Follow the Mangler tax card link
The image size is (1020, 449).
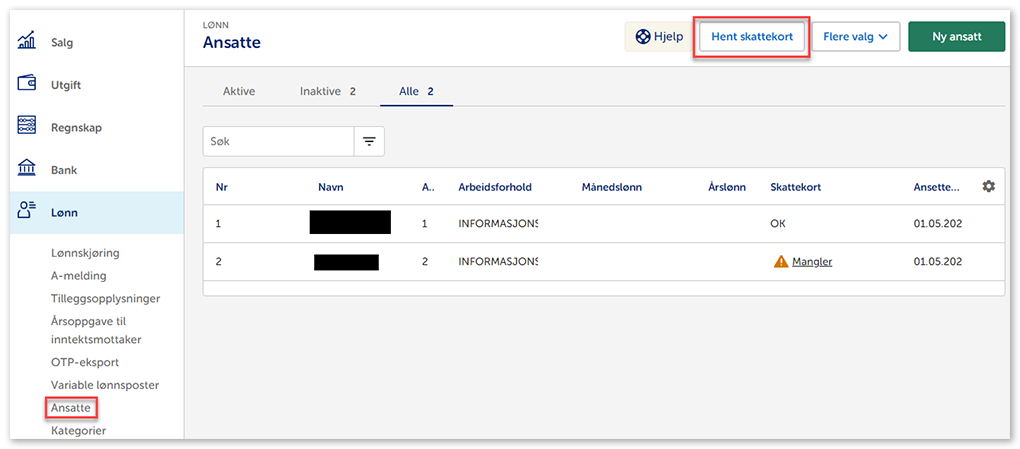coord(812,262)
